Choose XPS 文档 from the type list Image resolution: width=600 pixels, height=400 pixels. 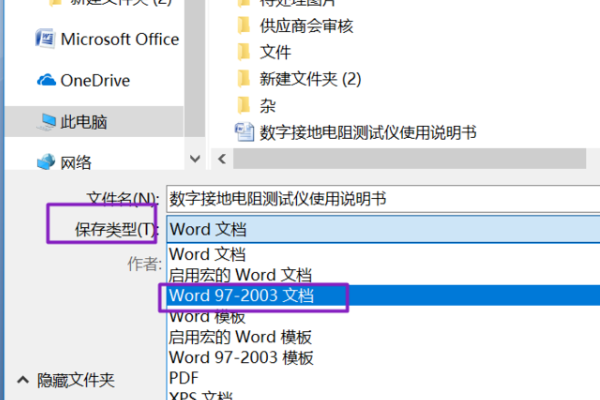(x=384, y=395)
